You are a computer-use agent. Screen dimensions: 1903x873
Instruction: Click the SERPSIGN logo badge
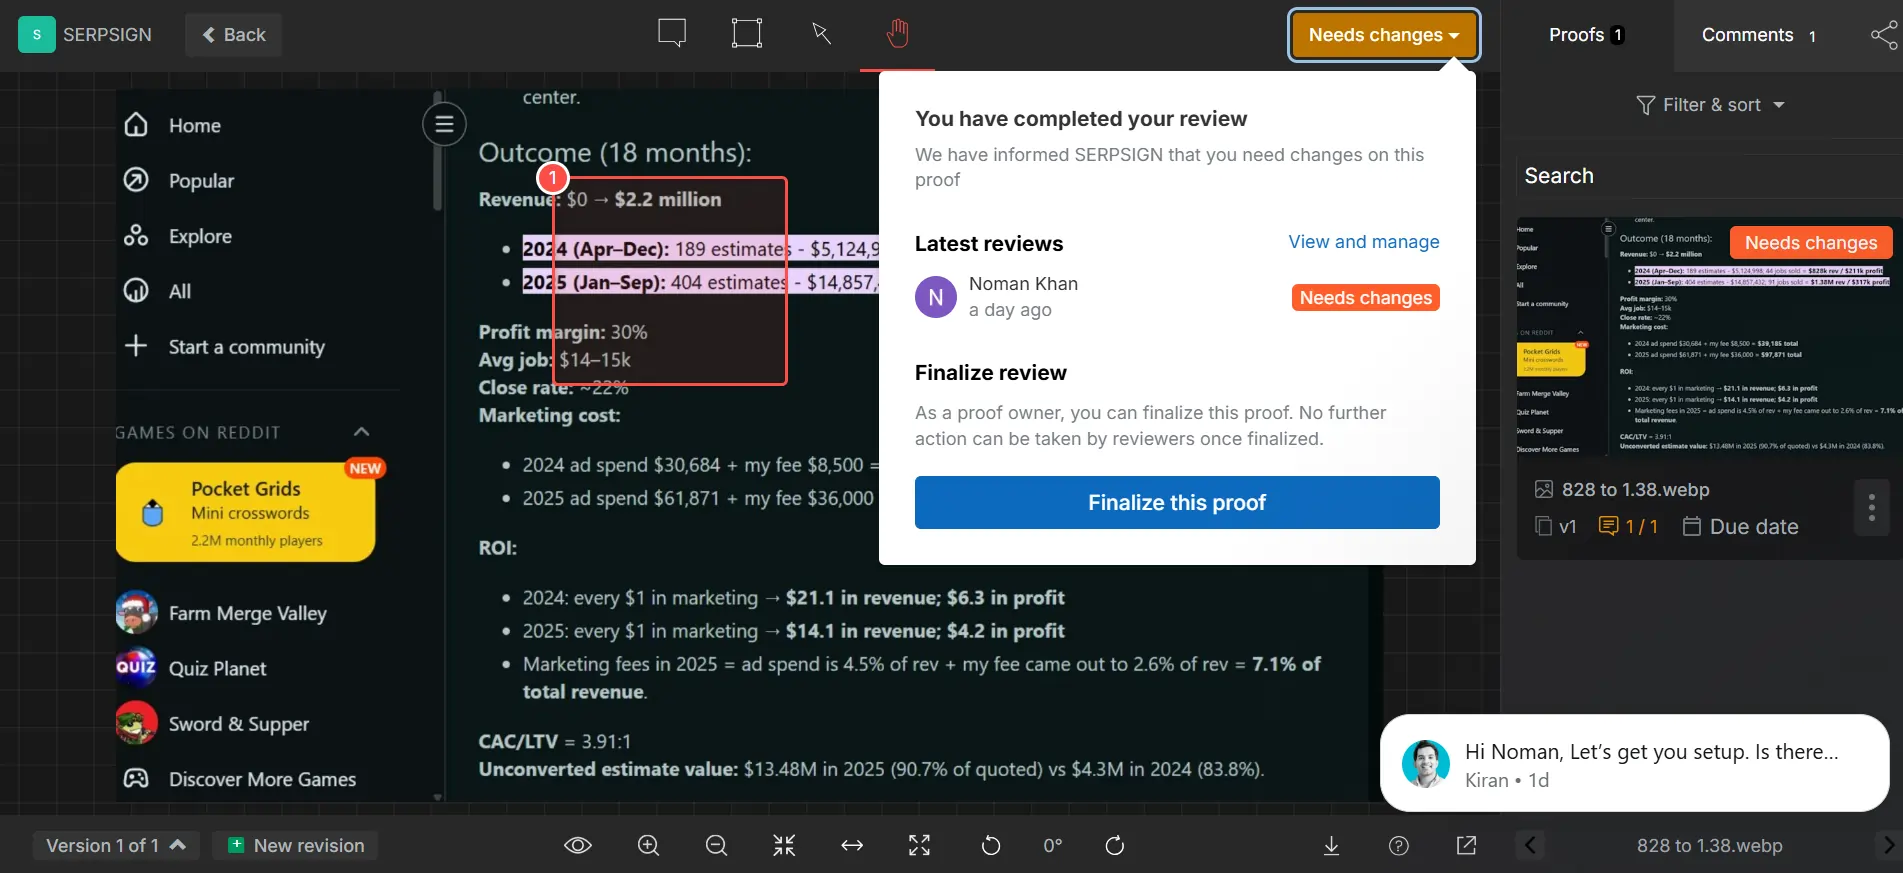coord(37,35)
